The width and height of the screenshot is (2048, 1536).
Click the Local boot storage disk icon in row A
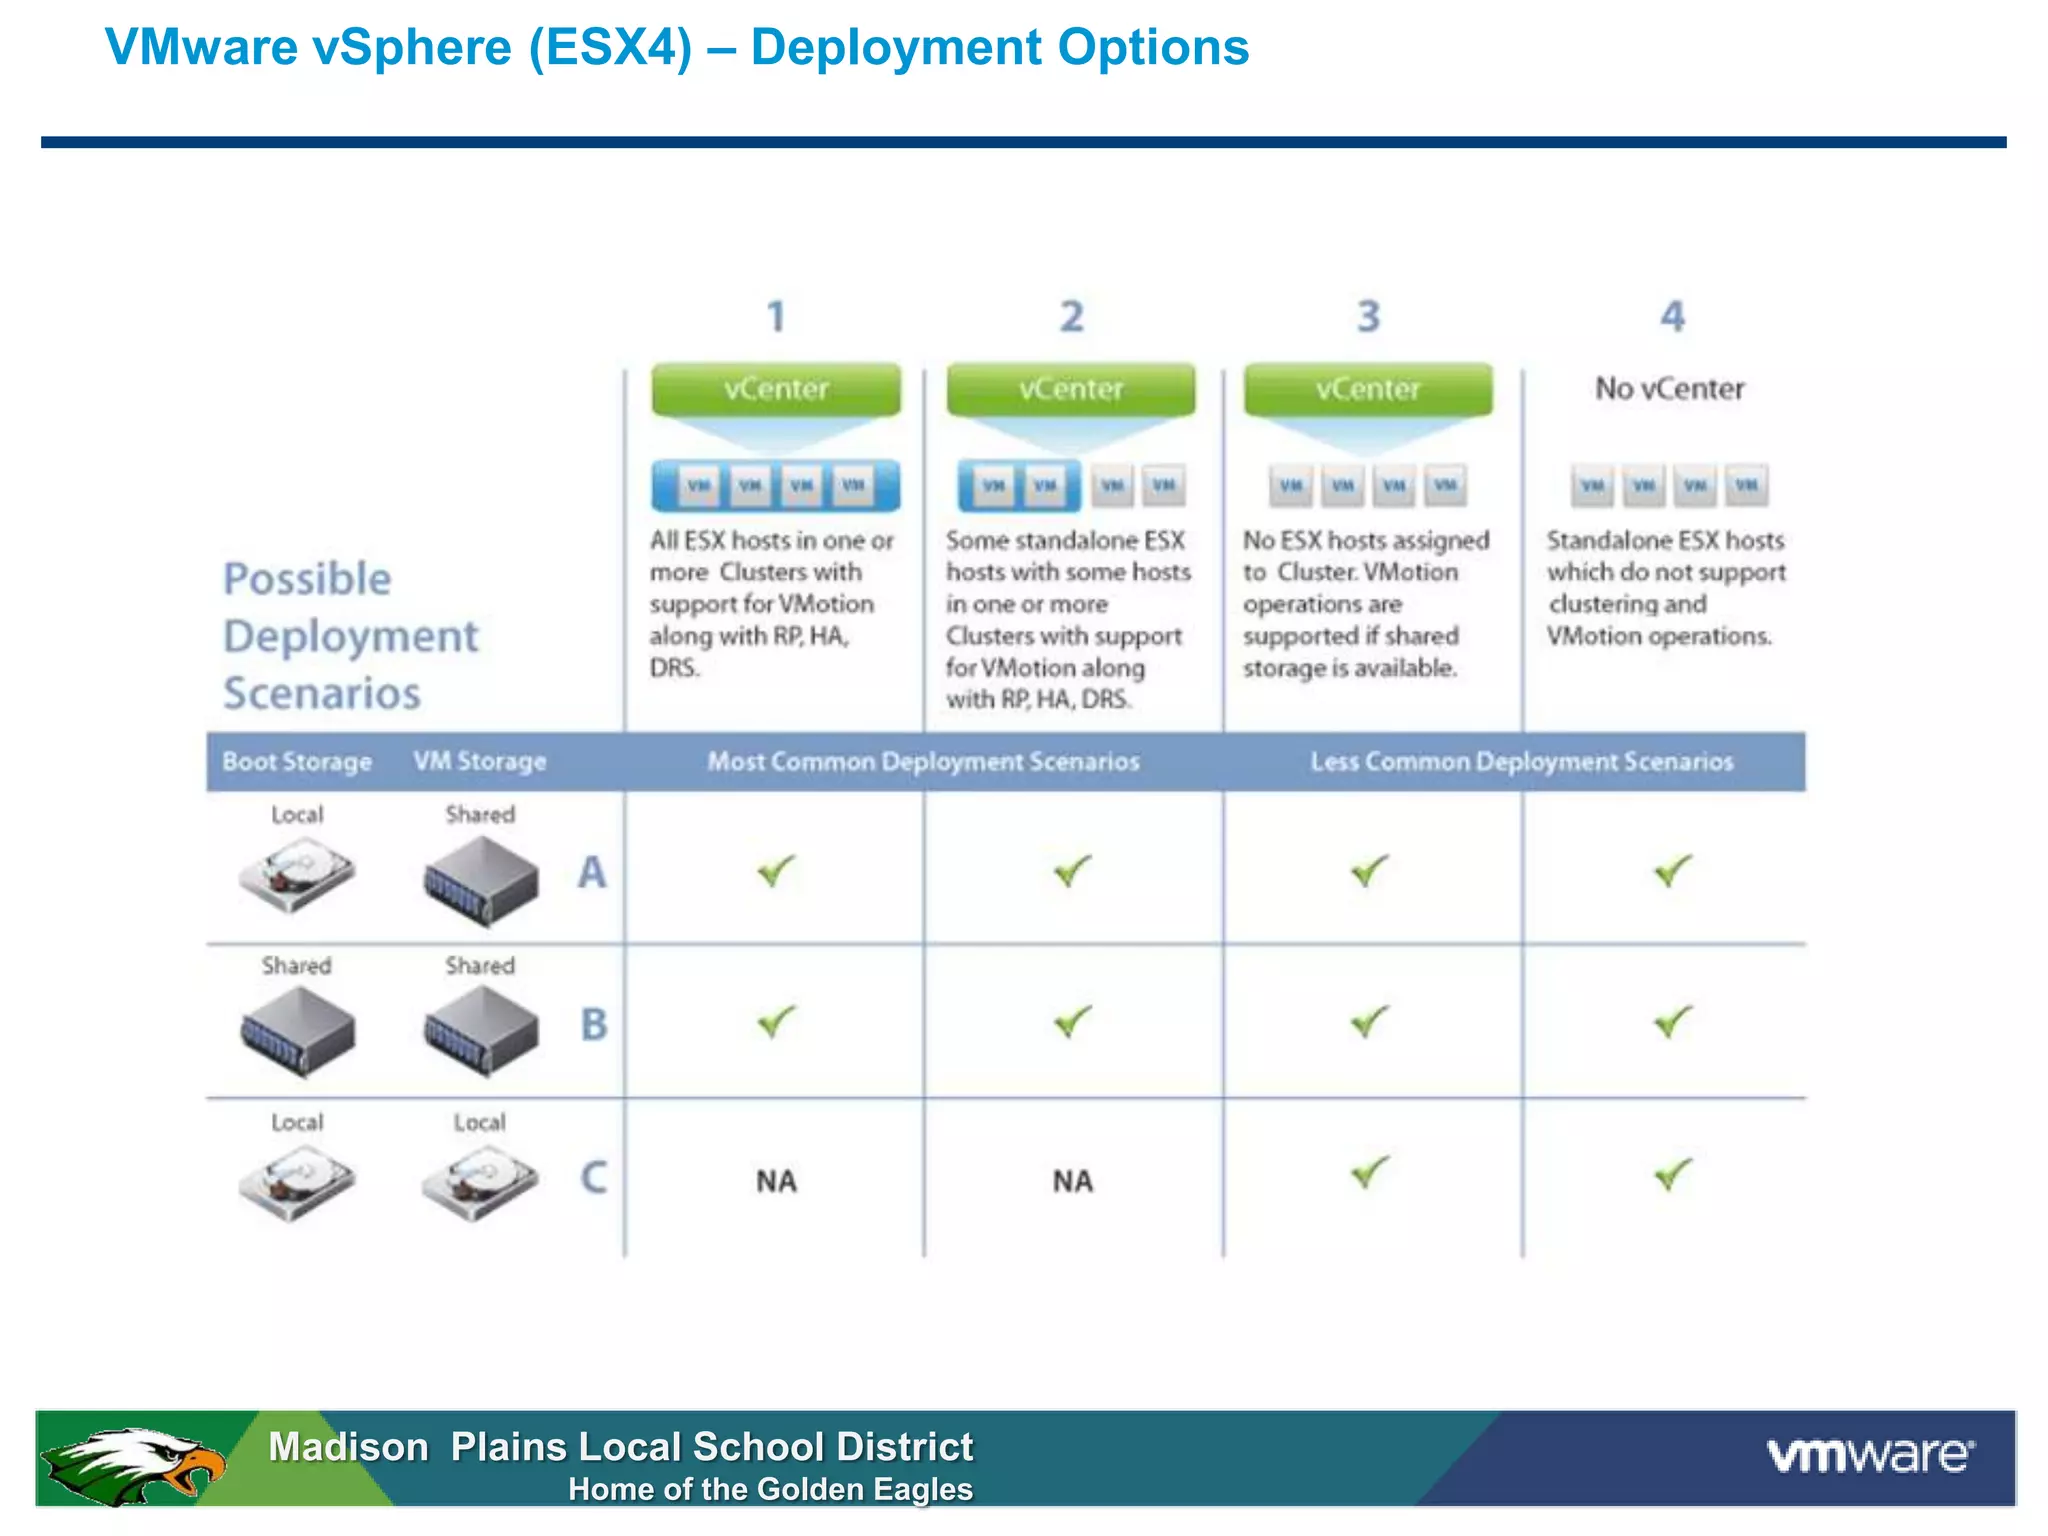297,874
